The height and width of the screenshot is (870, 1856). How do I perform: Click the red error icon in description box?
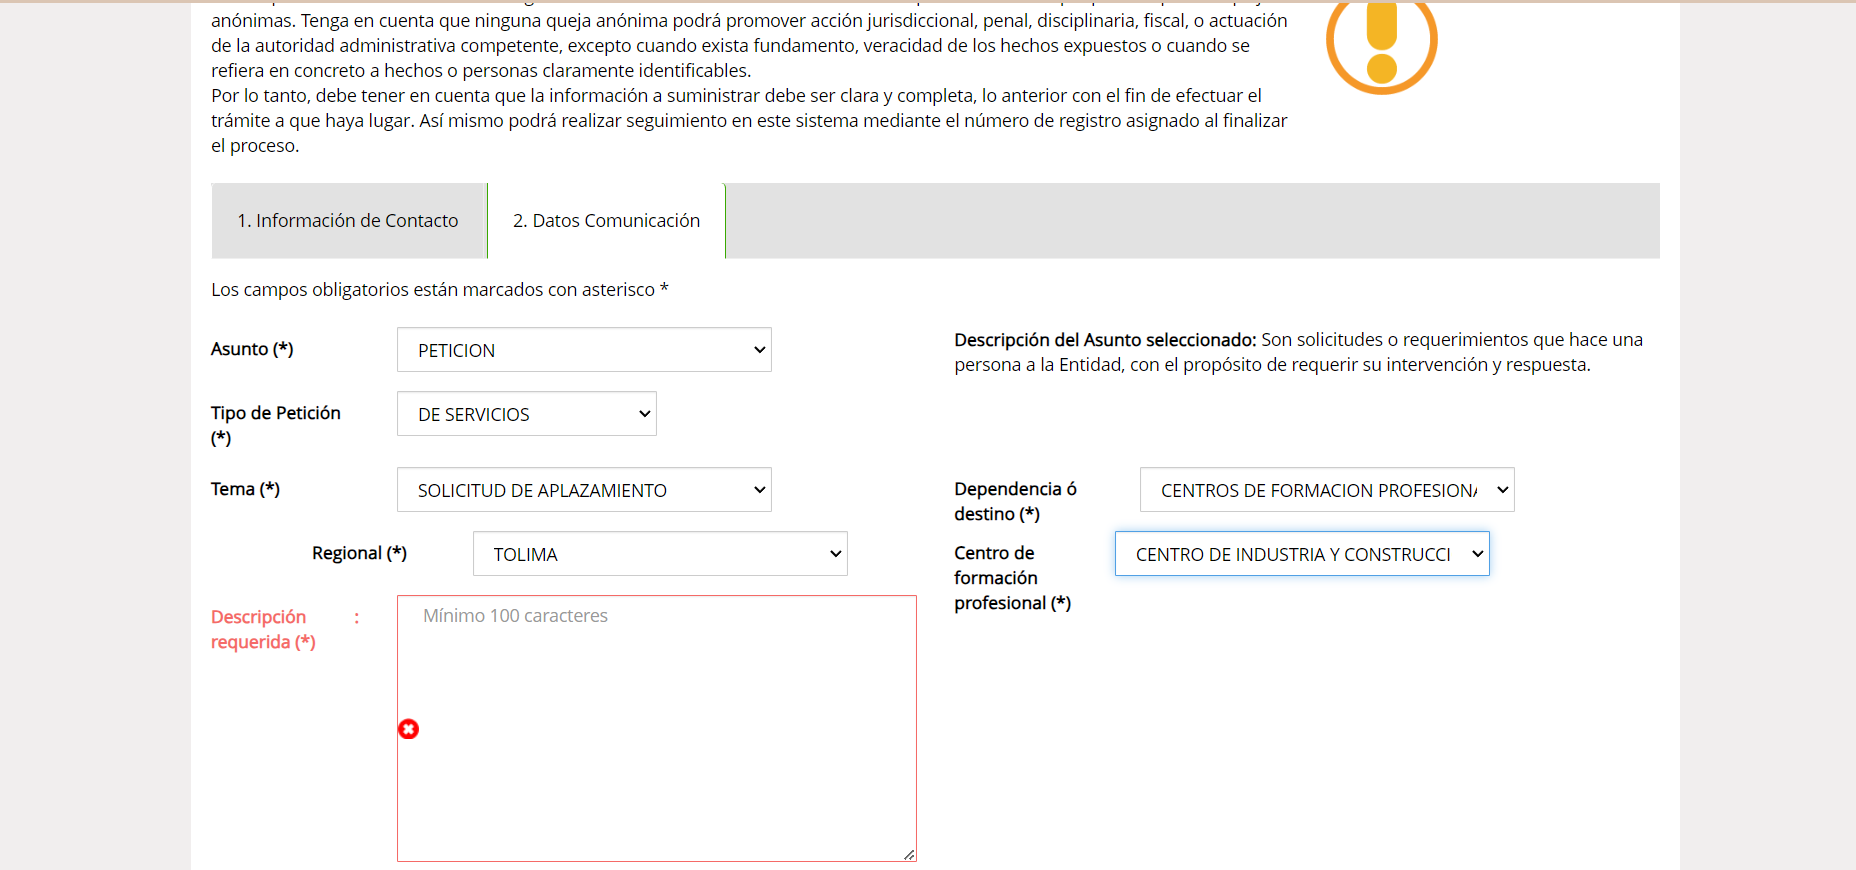[408, 729]
